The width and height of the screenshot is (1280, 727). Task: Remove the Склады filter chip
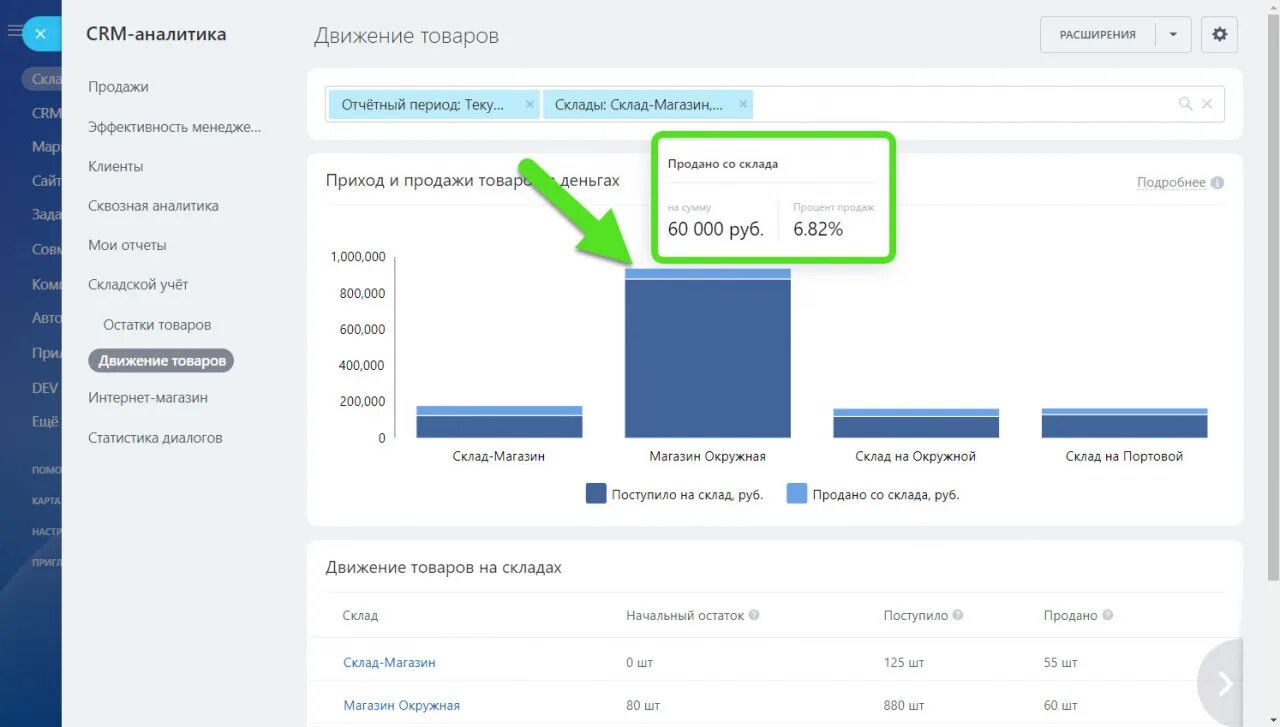click(743, 104)
